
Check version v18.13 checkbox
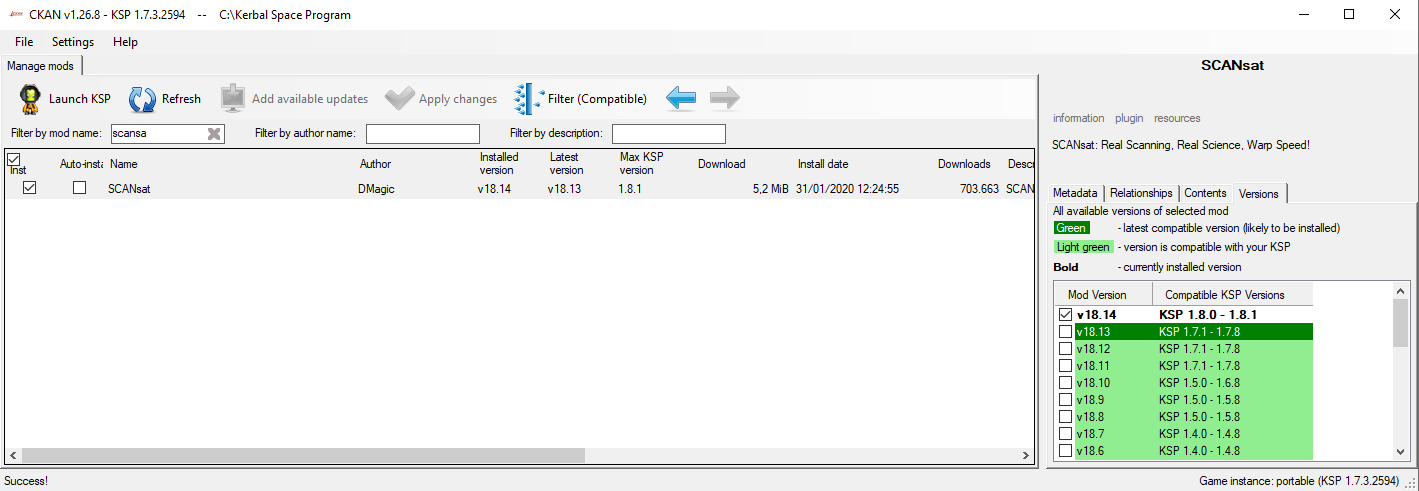1066,332
